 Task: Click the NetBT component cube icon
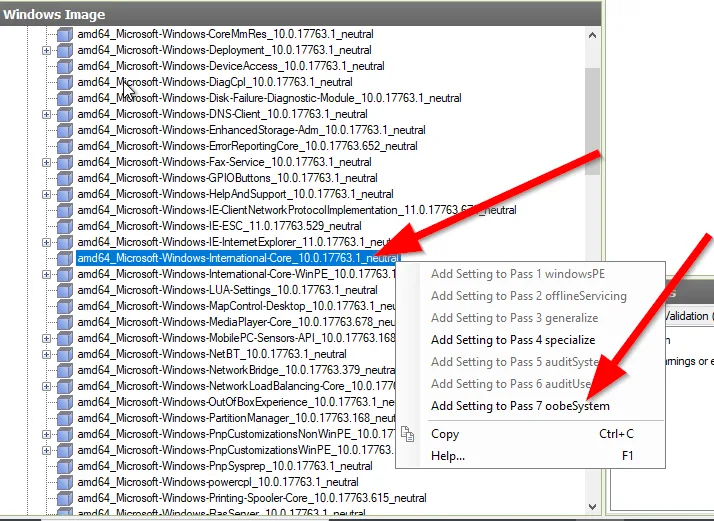65,354
